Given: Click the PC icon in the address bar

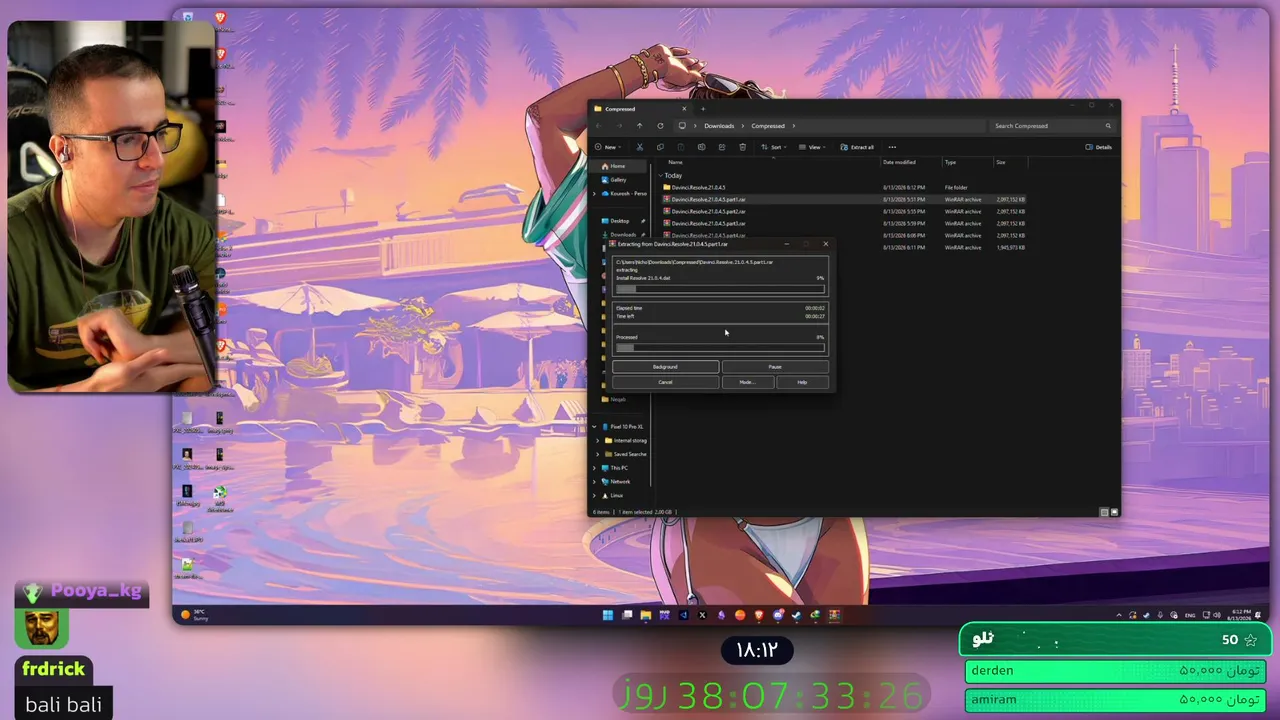Looking at the screenshot, I should pyautogui.click(x=682, y=126).
